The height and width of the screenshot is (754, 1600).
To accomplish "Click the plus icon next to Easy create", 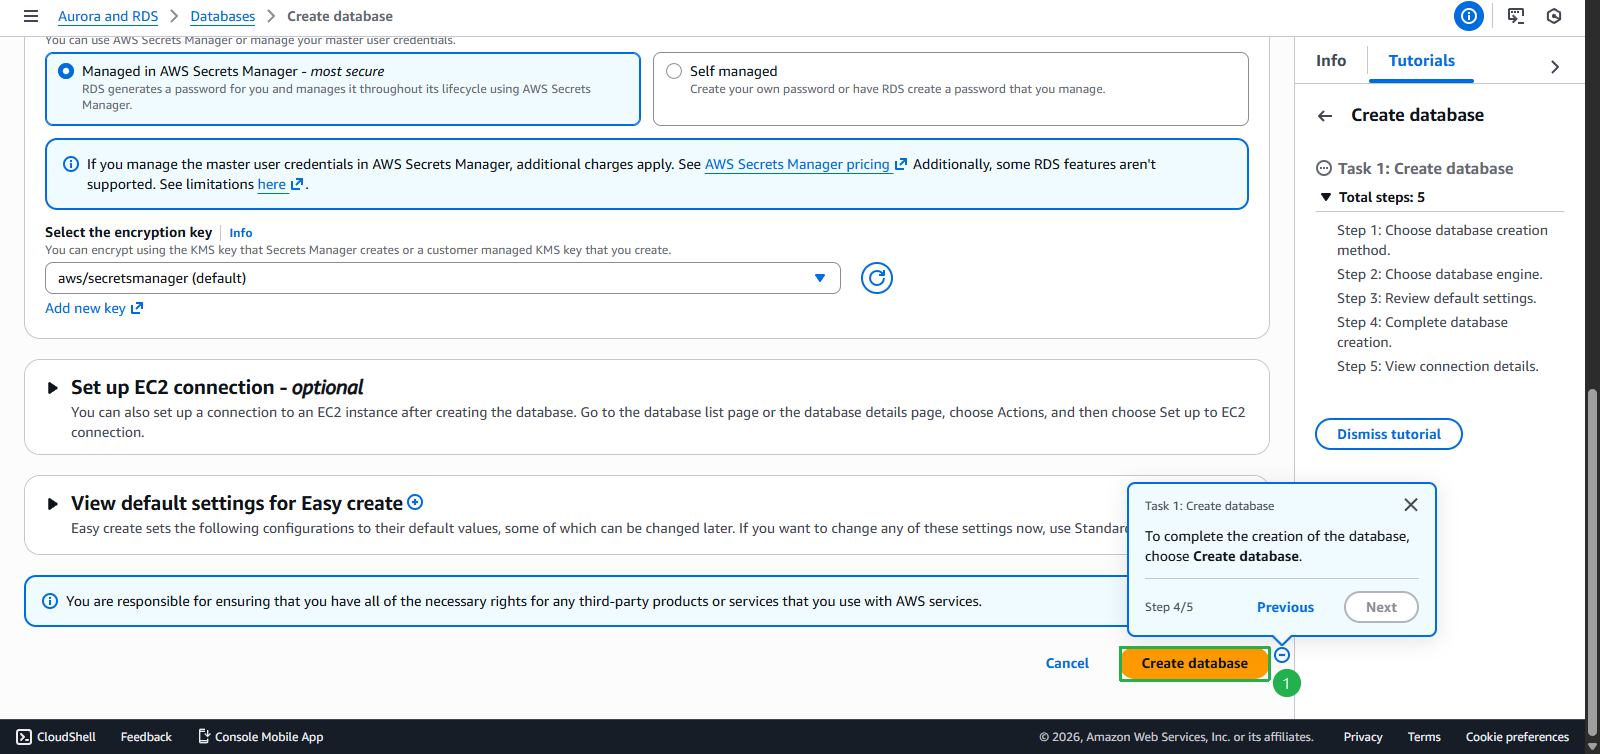I will pos(415,502).
